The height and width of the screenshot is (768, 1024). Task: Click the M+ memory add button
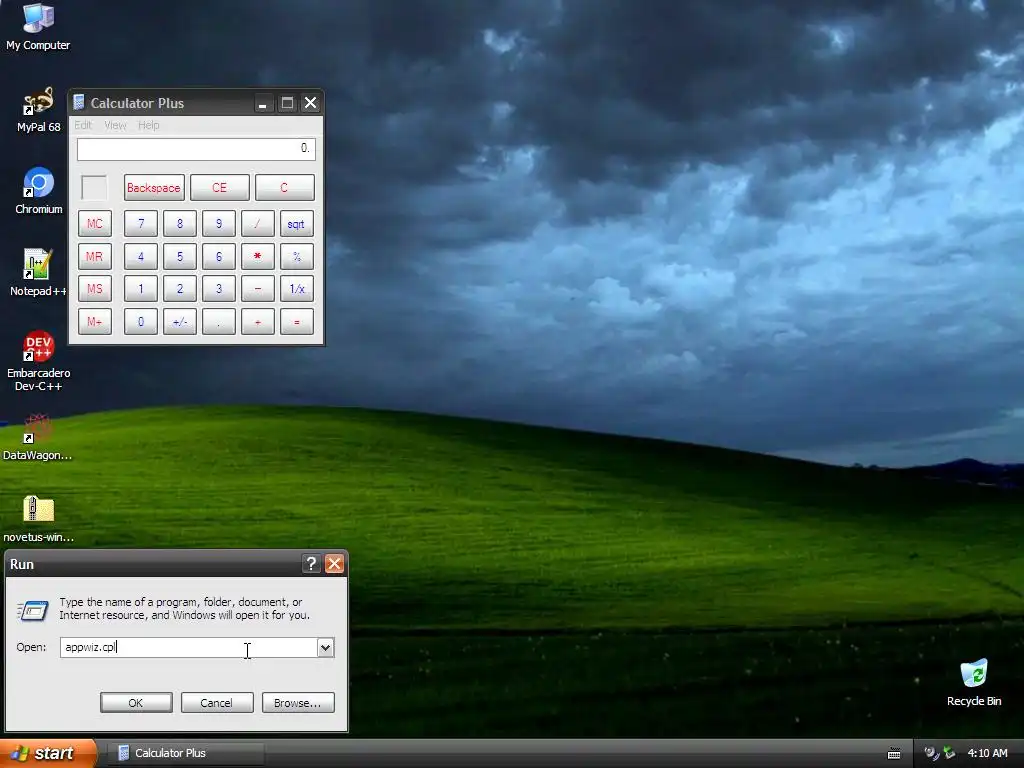tap(95, 321)
